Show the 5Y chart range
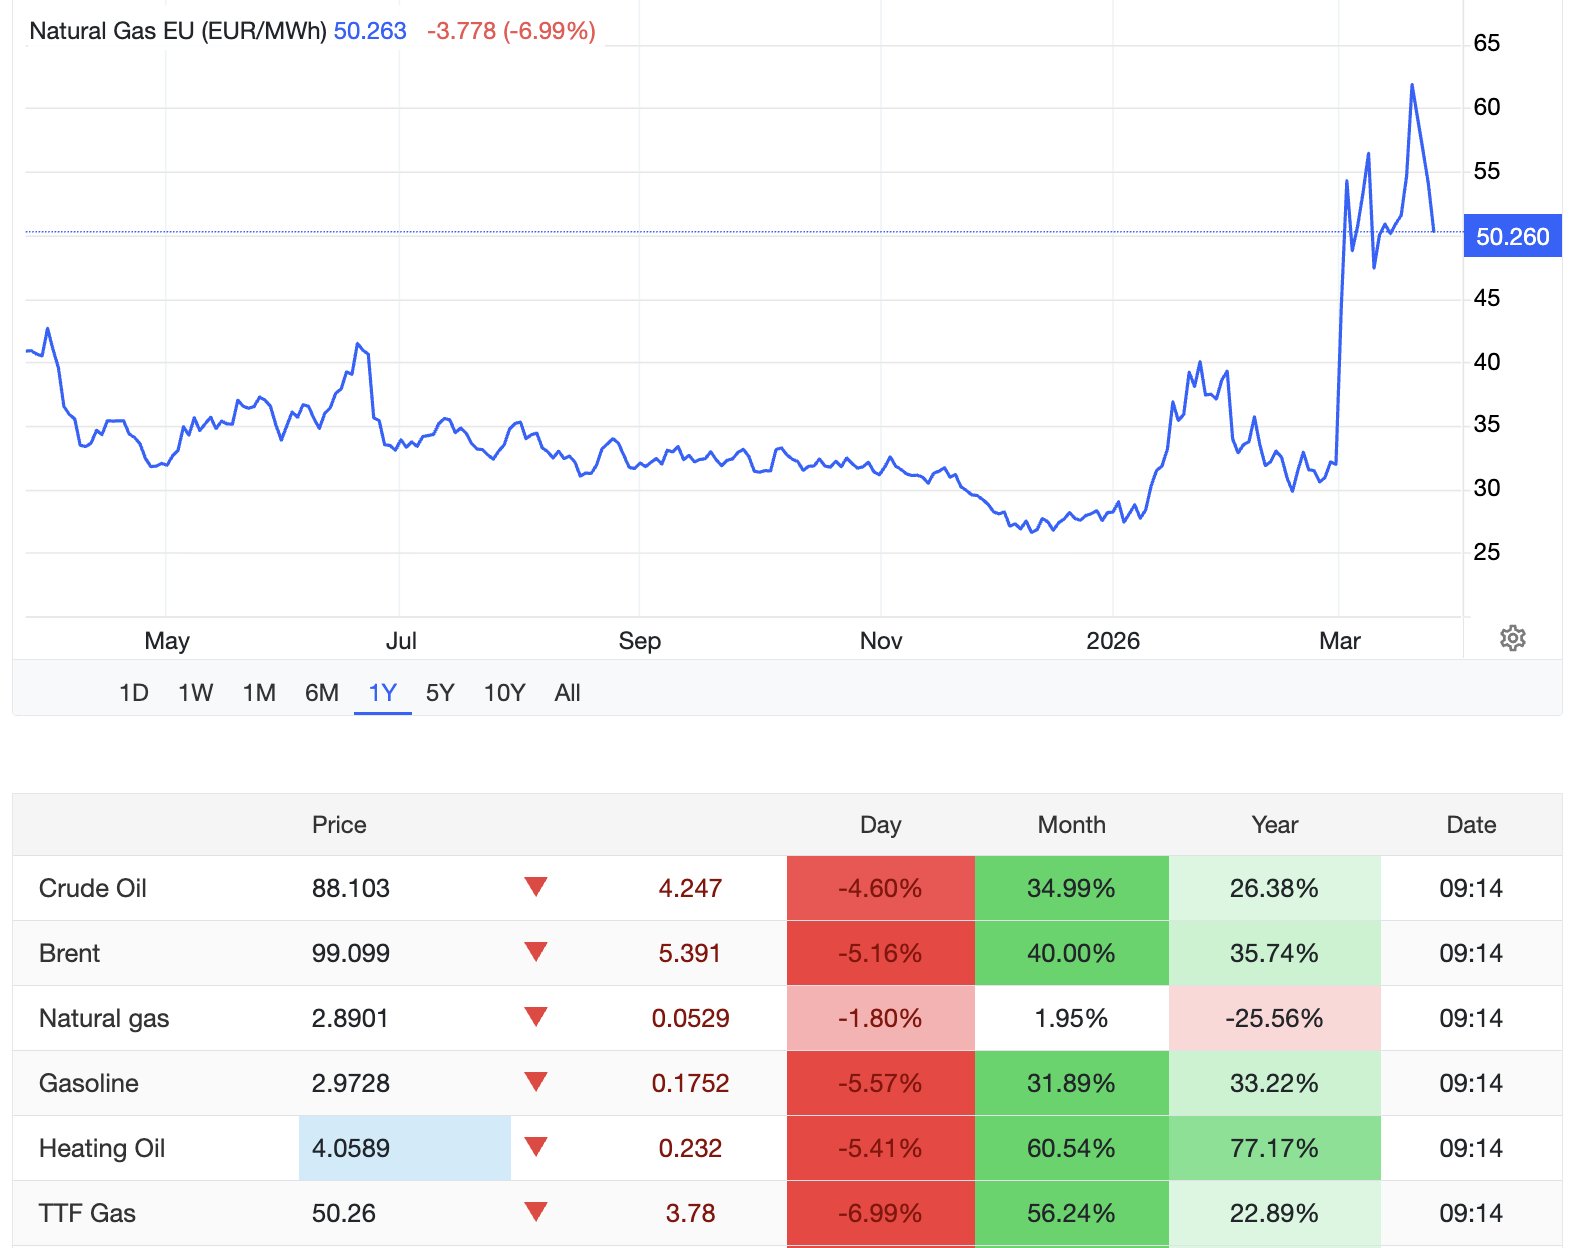Image resolution: width=1584 pixels, height=1248 pixels. (x=440, y=693)
